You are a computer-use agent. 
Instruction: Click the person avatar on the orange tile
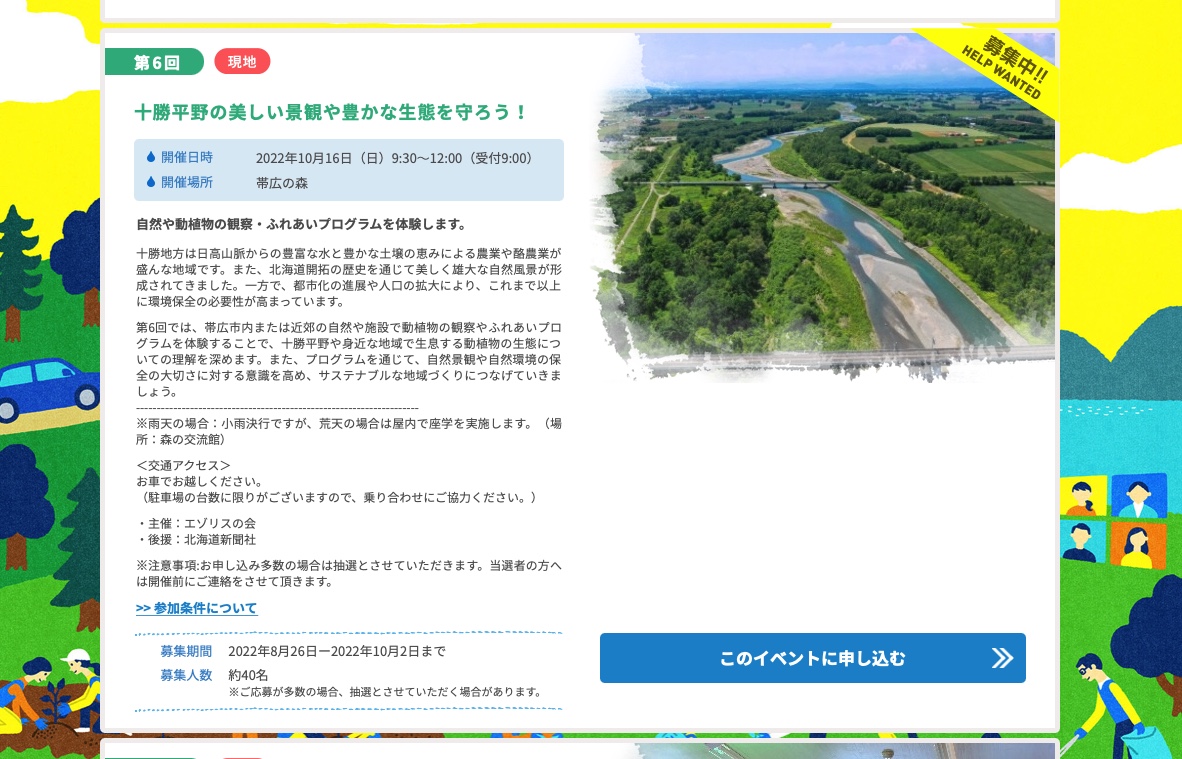click(x=1138, y=546)
